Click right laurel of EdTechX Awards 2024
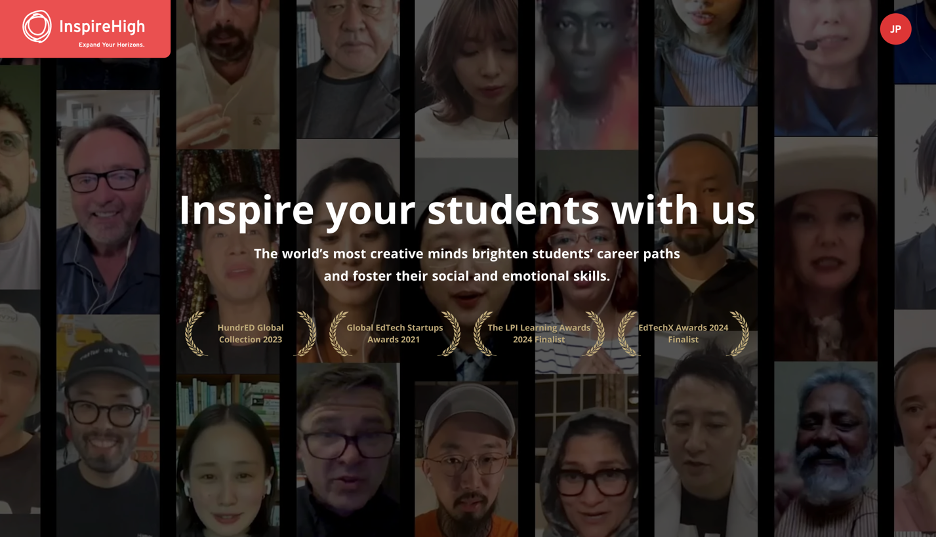936x538 pixels. [x=738, y=334]
